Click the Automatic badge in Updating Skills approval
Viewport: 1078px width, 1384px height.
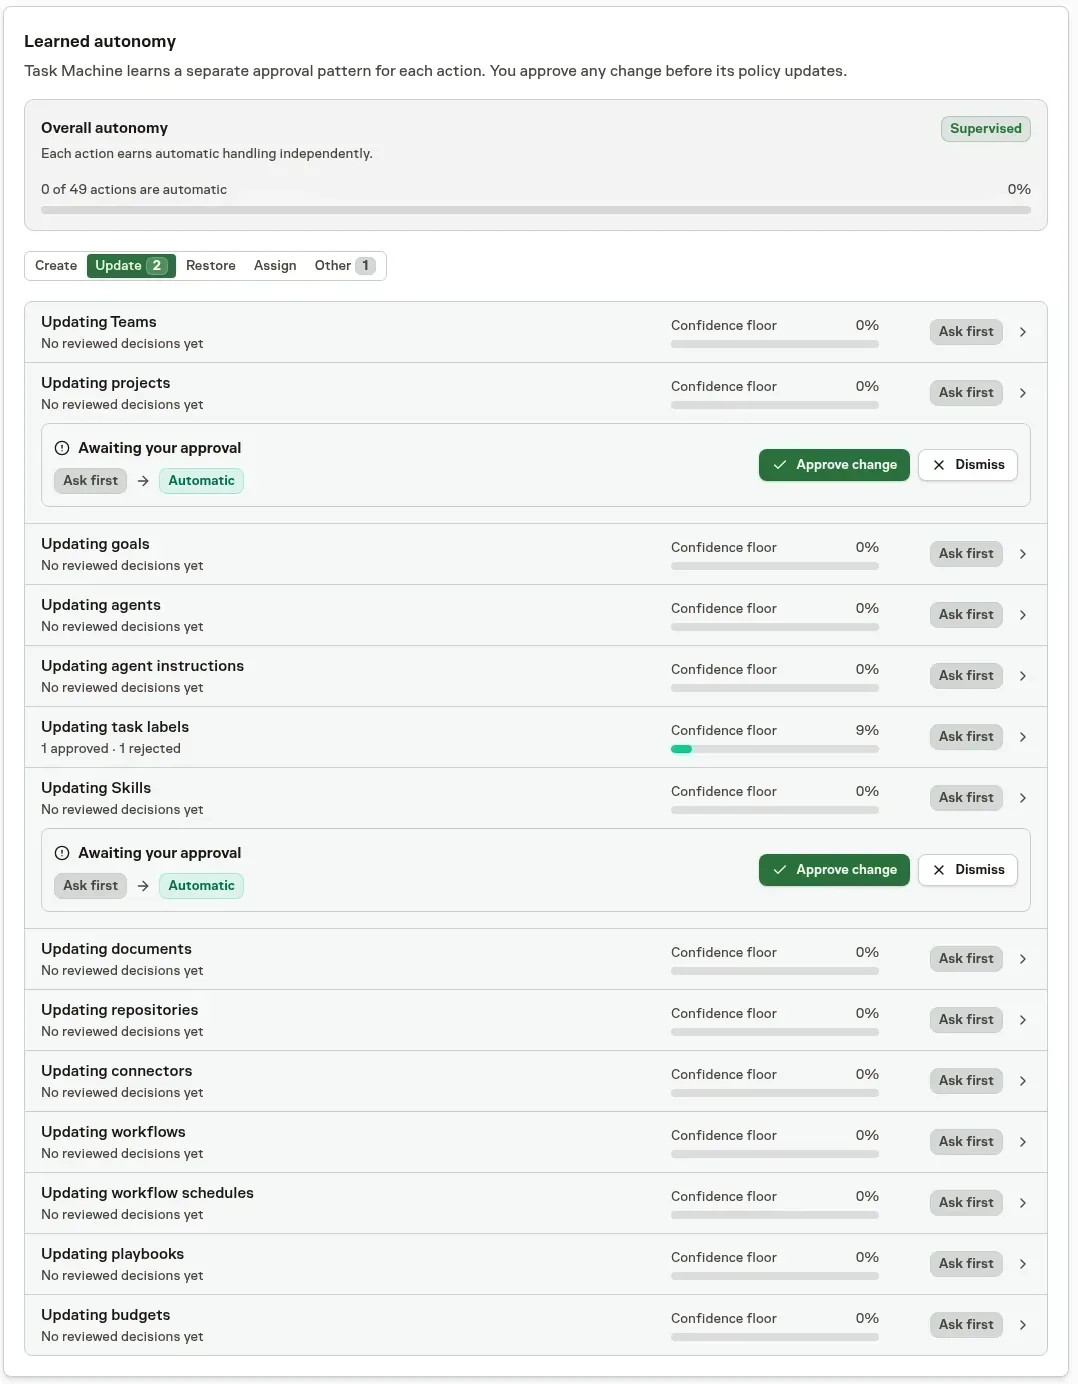201,886
